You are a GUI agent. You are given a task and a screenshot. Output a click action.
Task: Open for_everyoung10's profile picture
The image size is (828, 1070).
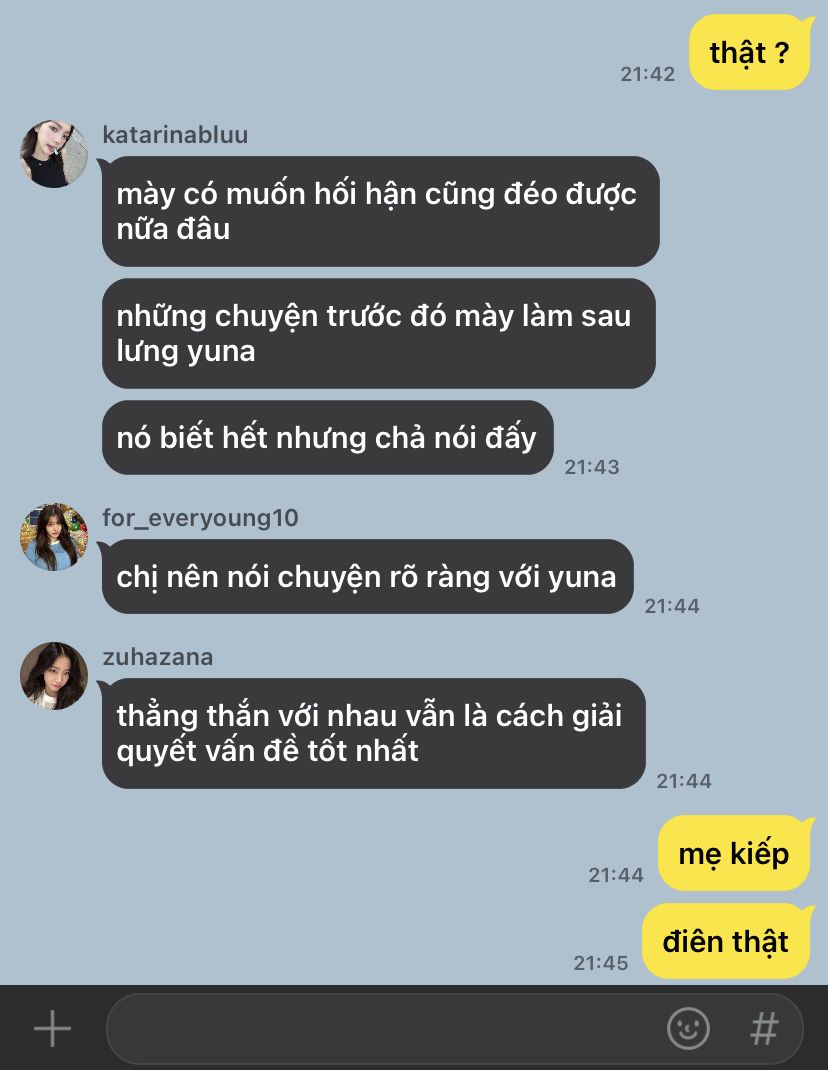[54, 537]
